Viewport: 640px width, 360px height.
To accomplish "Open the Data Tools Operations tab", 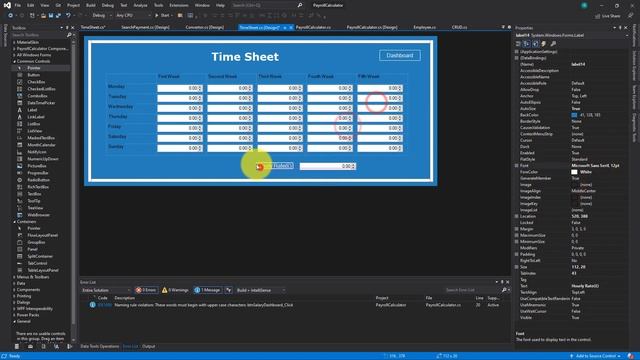I will point(99,347).
